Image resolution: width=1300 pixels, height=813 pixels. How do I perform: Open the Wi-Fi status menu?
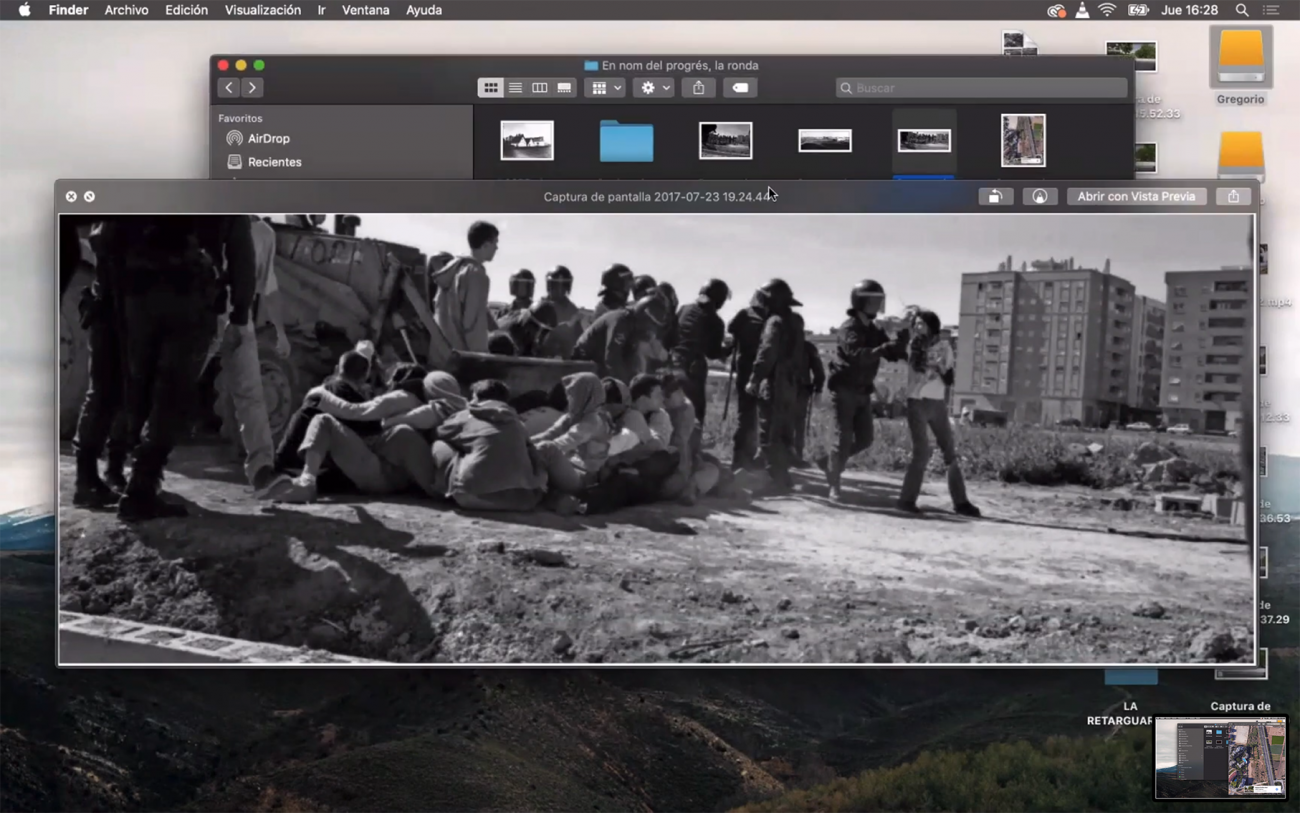pyautogui.click(x=1107, y=10)
